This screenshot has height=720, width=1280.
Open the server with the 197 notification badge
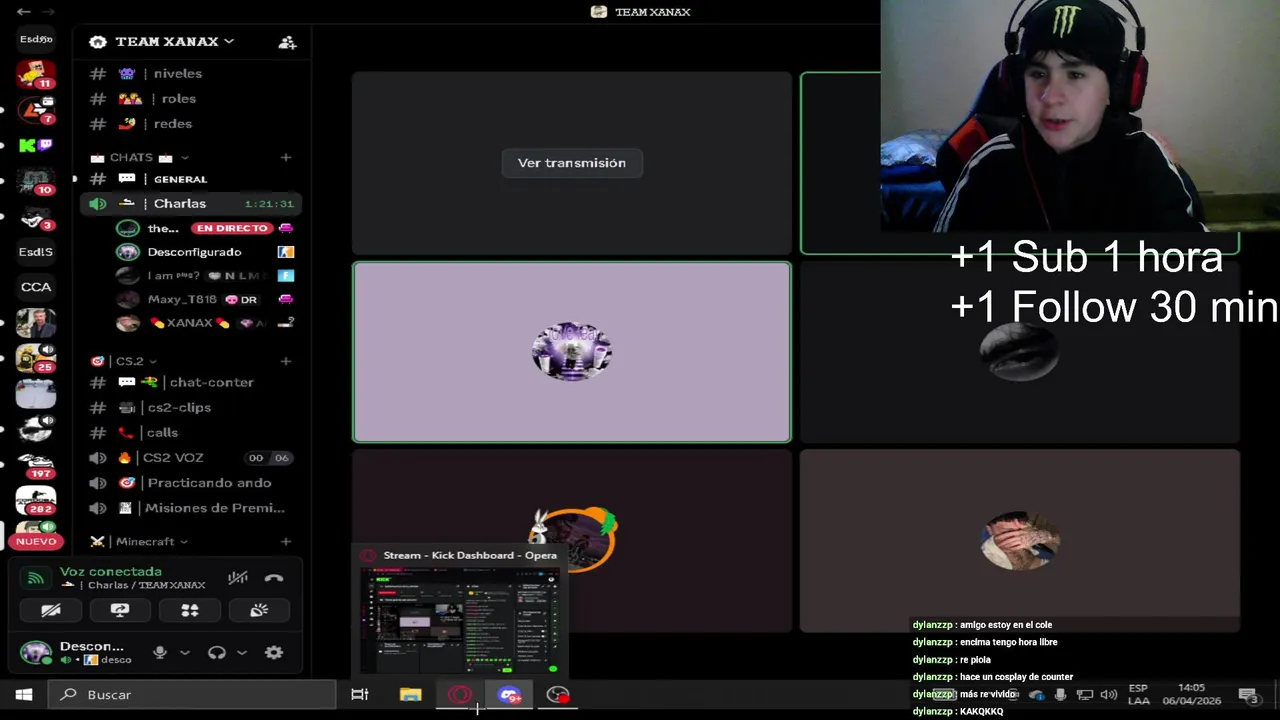click(x=36, y=464)
